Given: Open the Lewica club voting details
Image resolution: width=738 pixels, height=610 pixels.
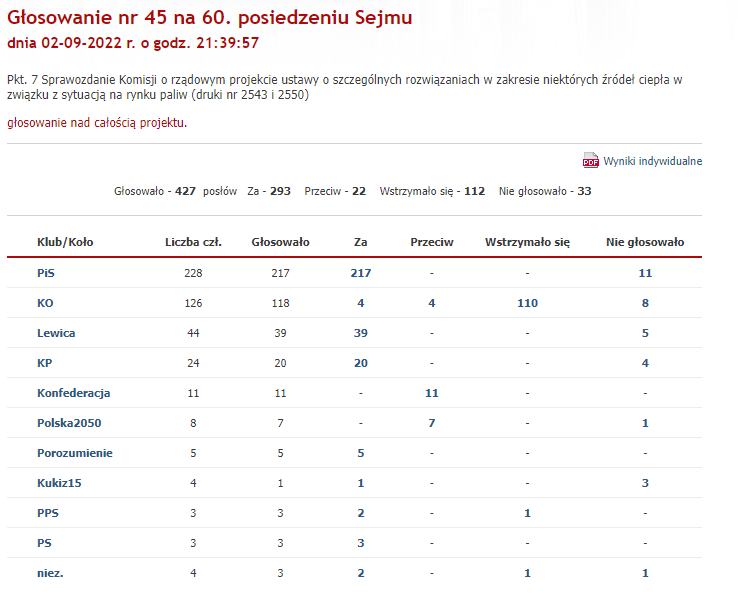Looking at the screenshot, I should click(x=56, y=333).
